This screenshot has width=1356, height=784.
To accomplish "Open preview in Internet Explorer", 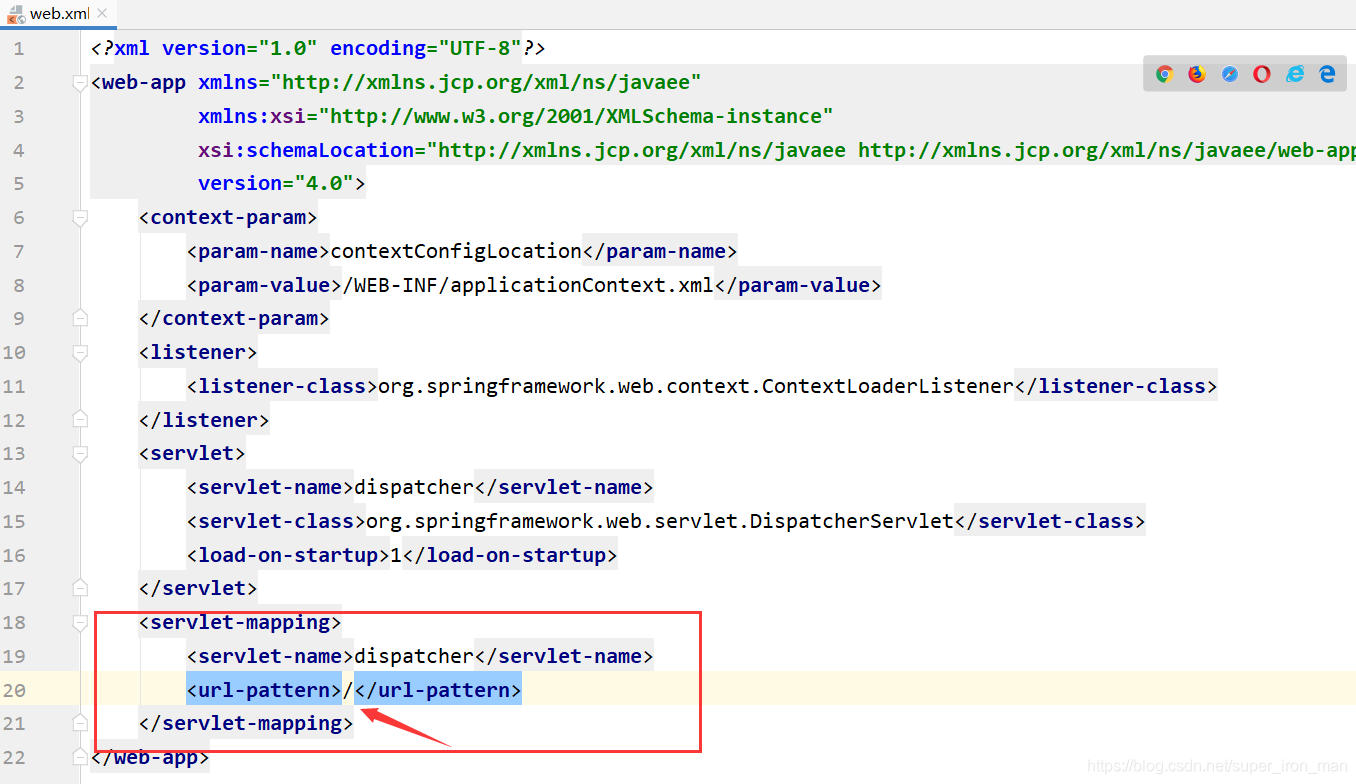I will pyautogui.click(x=1295, y=74).
